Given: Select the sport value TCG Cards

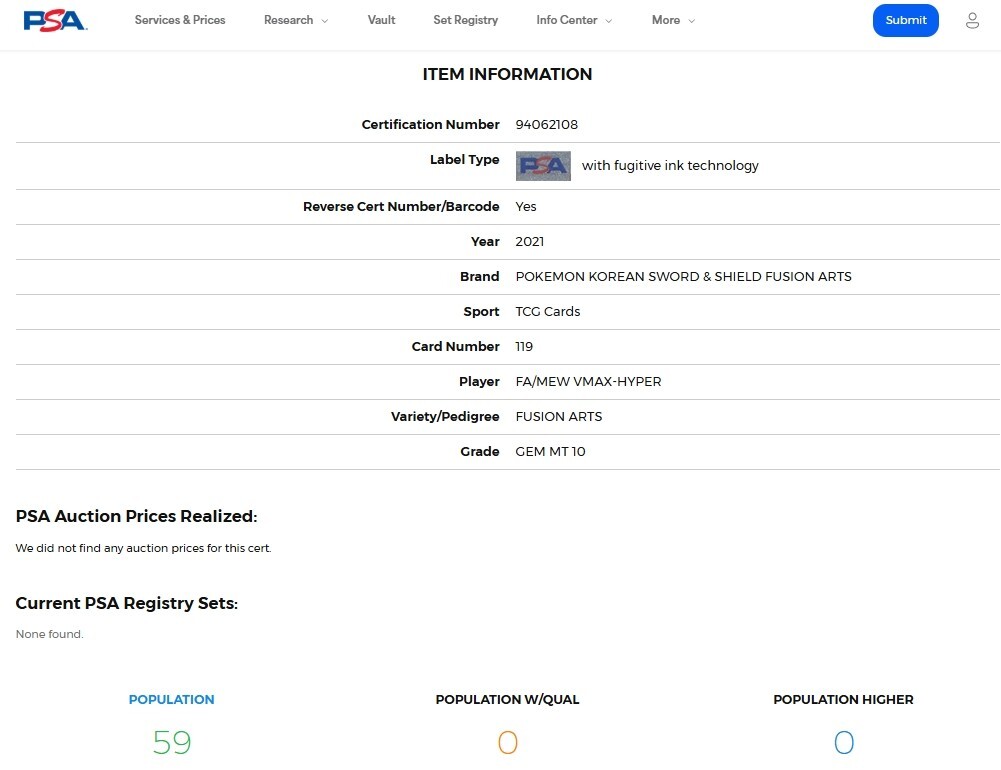Looking at the screenshot, I should [x=548, y=312].
